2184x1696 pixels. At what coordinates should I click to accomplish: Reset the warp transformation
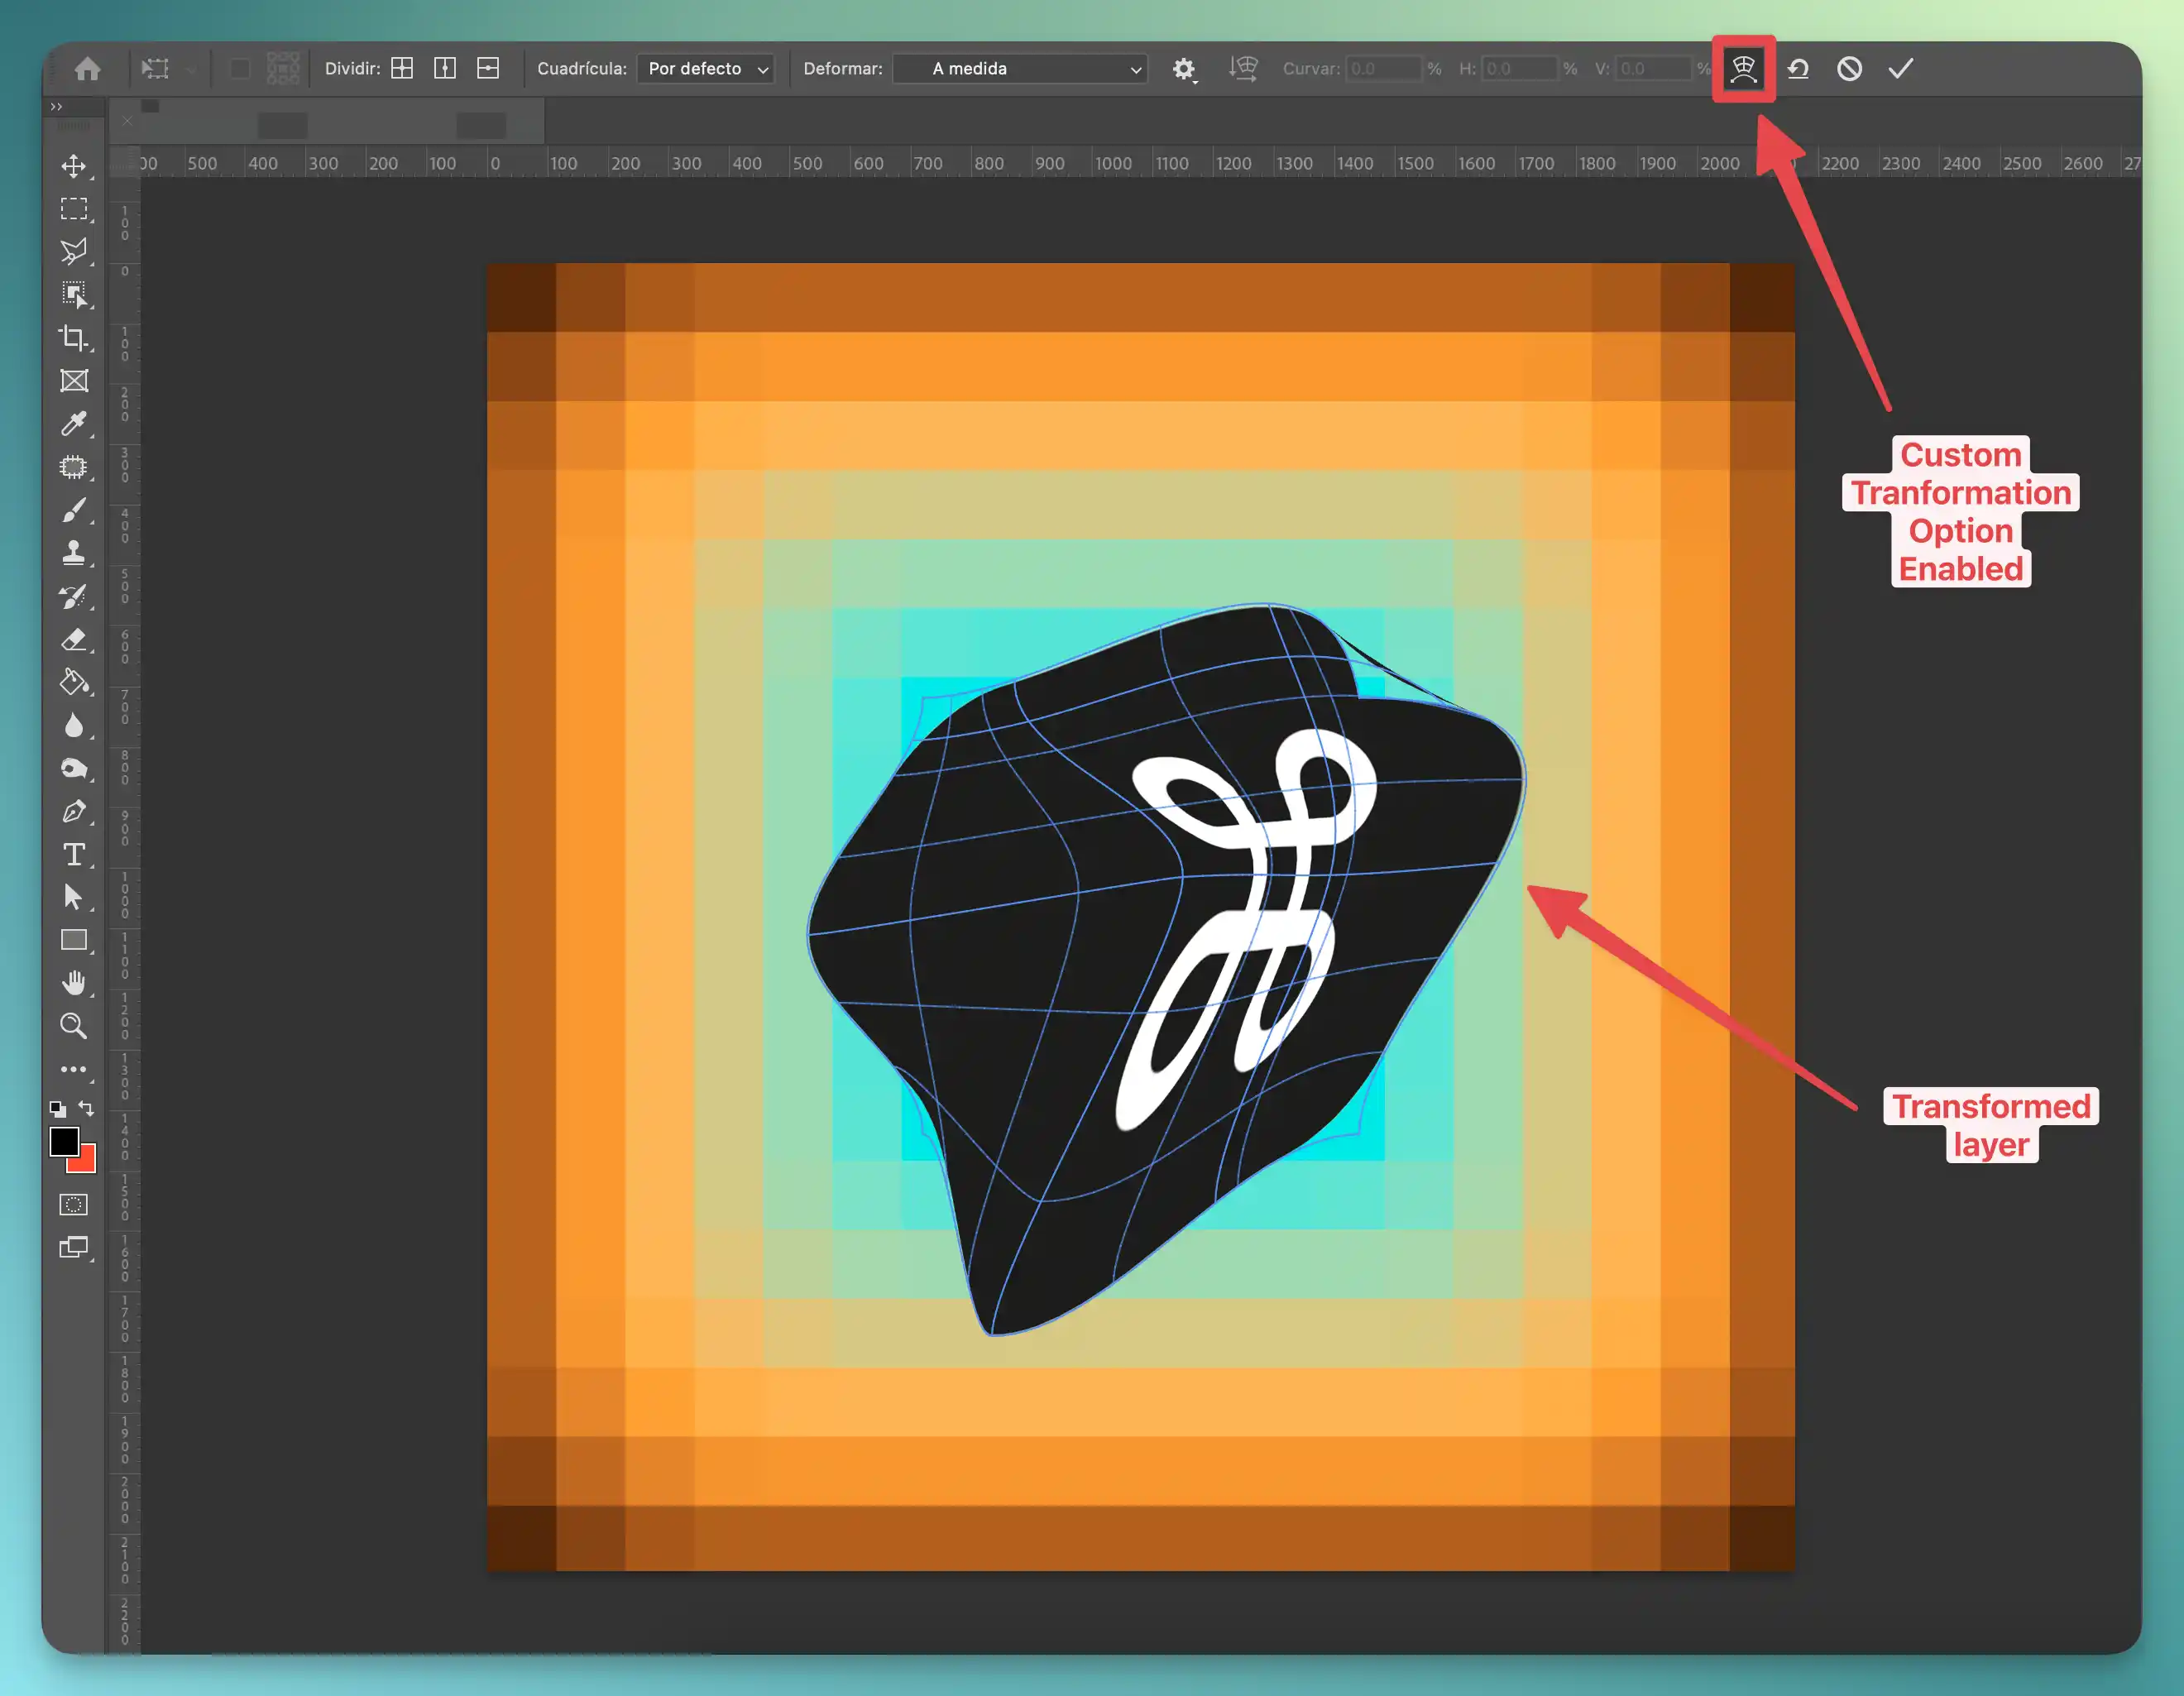pyautogui.click(x=1798, y=69)
